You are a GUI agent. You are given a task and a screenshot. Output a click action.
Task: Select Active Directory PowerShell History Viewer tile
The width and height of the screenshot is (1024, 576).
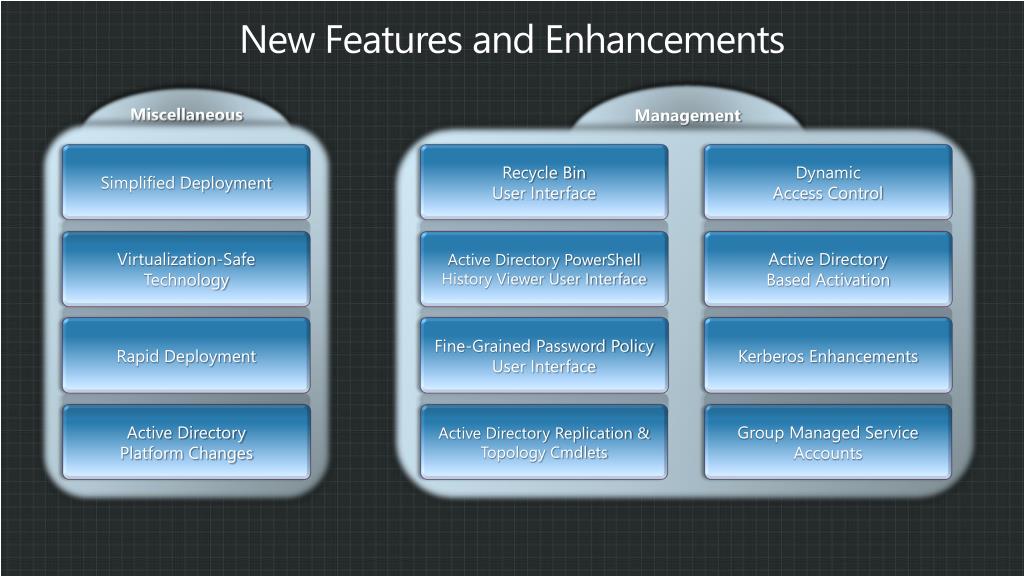(544, 269)
